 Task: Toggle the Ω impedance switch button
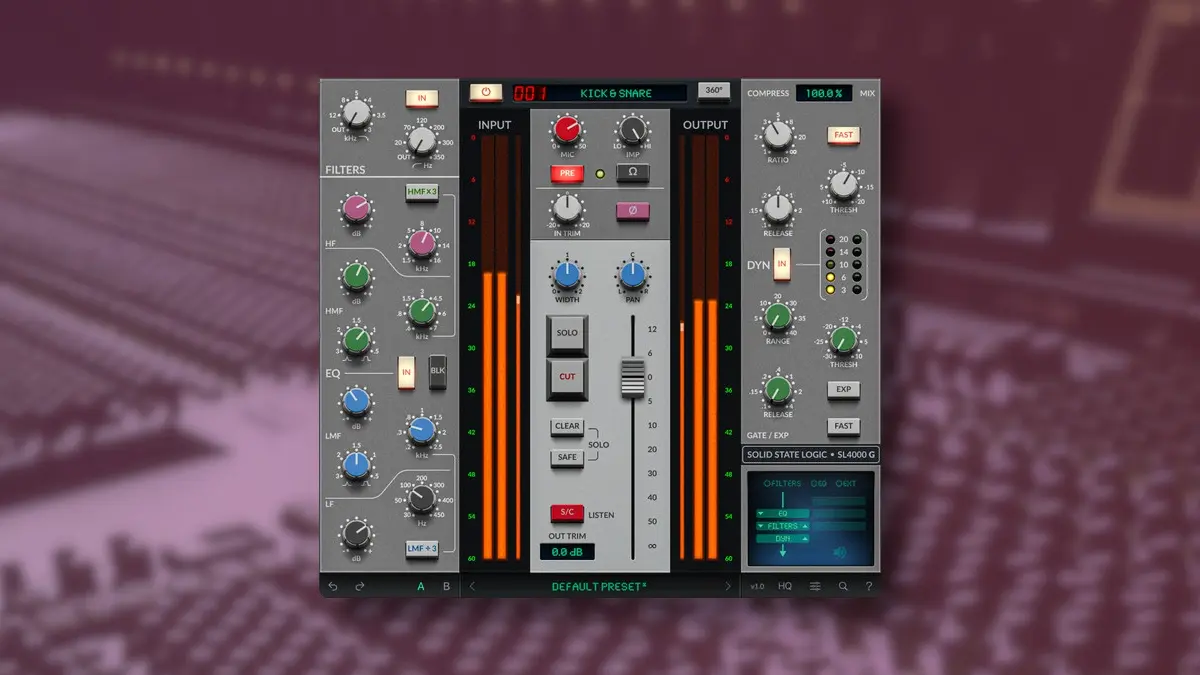[633, 172]
